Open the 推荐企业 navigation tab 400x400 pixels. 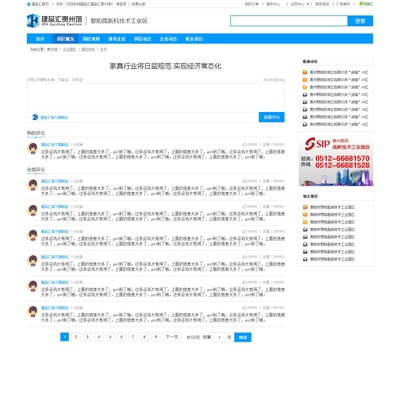[117, 39]
